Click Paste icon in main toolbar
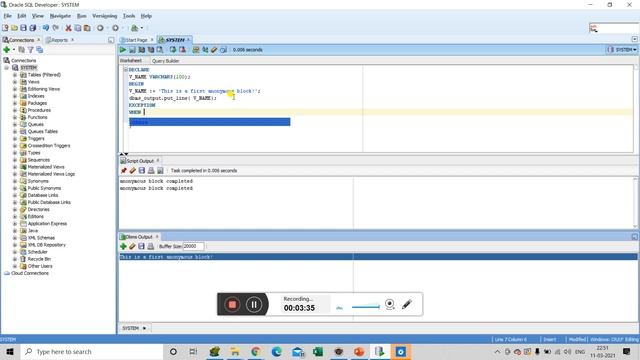 (x=87, y=28)
